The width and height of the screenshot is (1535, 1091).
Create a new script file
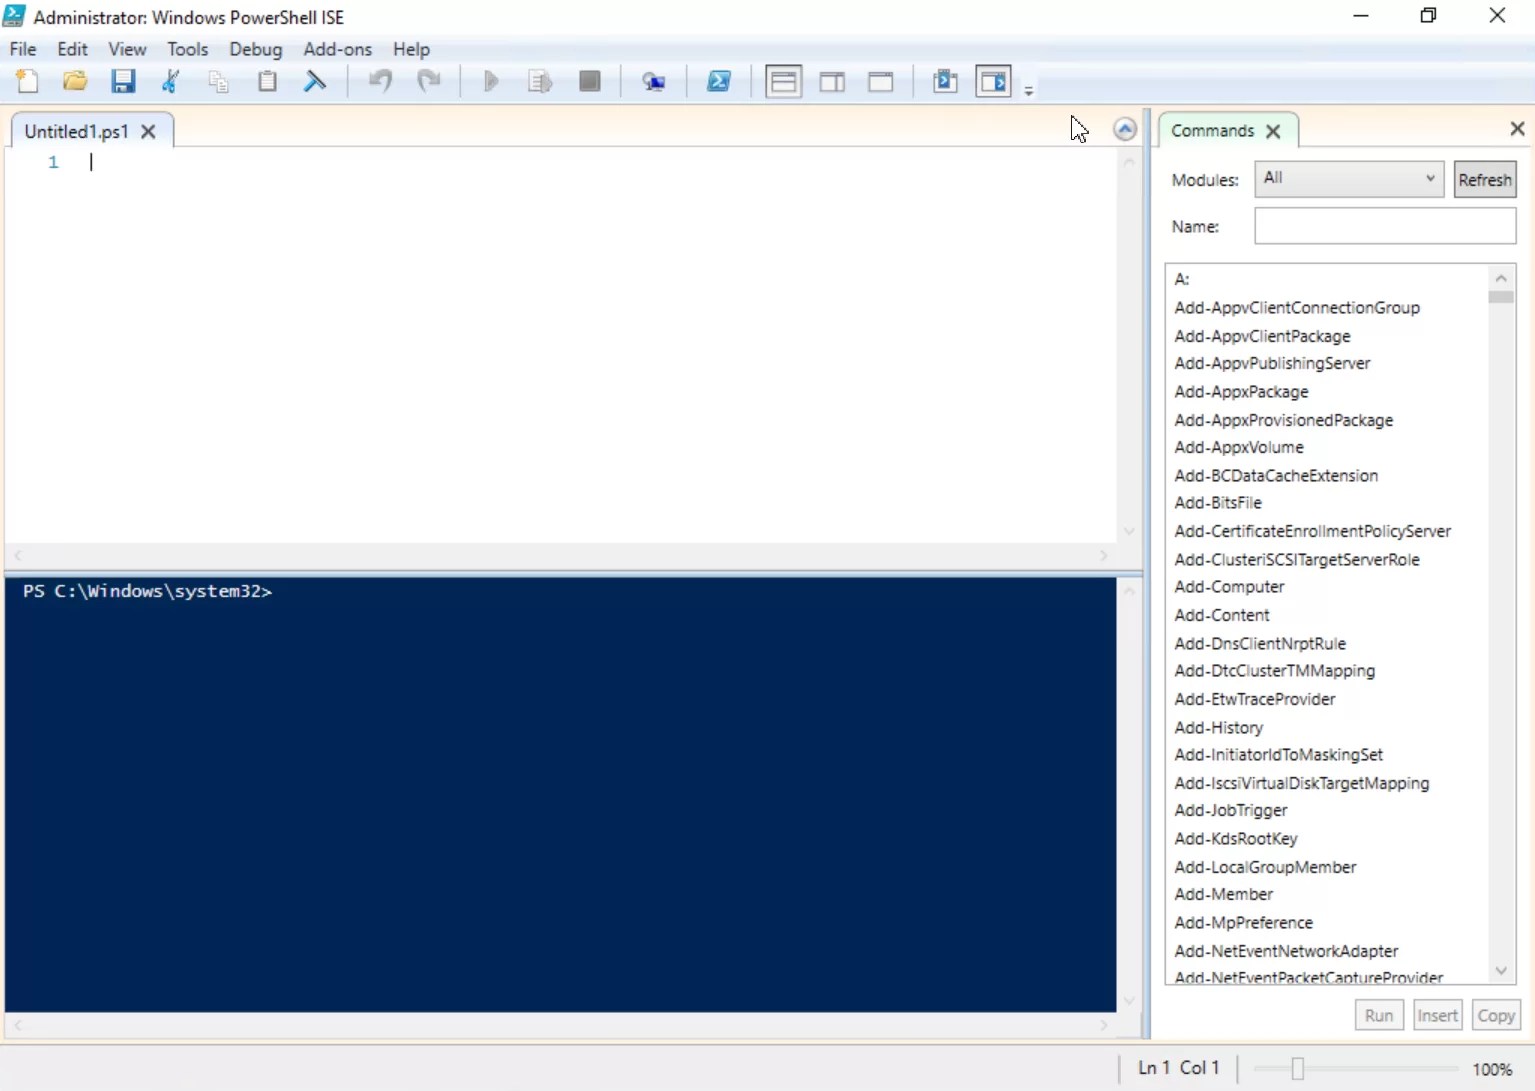pyautogui.click(x=27, y=81)
